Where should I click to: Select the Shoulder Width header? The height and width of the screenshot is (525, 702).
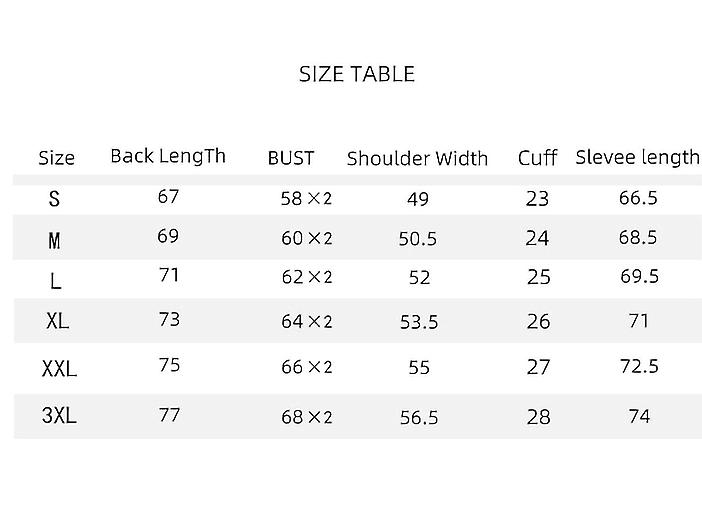tap(417, 158)
